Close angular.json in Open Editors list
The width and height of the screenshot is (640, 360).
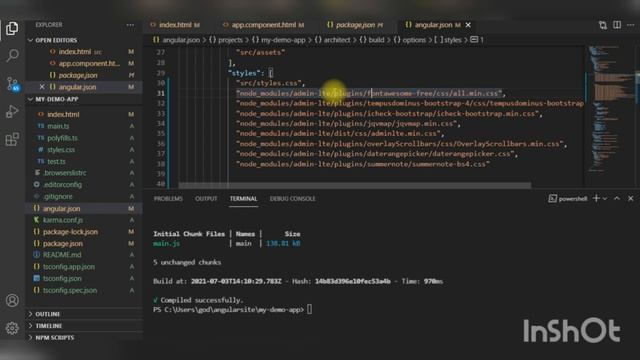pos(42,87)
